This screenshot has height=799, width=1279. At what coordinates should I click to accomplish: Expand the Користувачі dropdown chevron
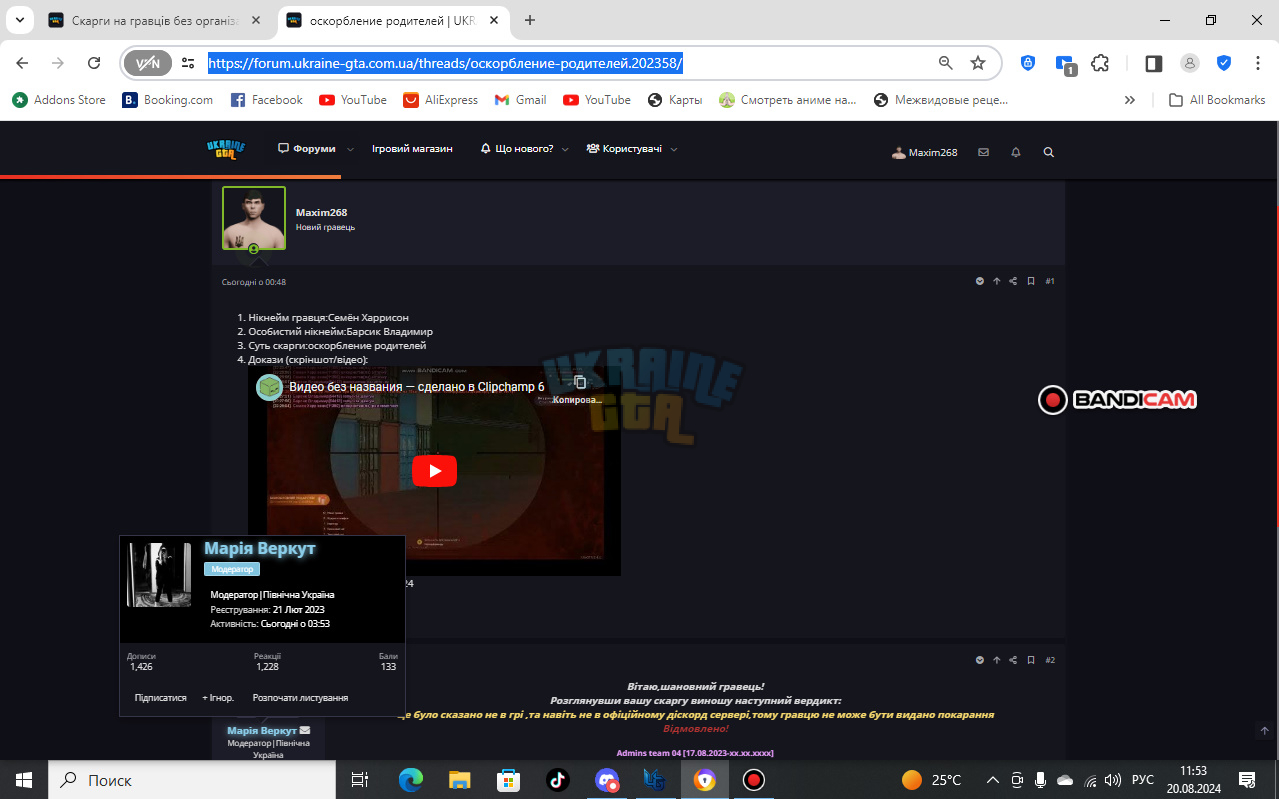[674, 149]
